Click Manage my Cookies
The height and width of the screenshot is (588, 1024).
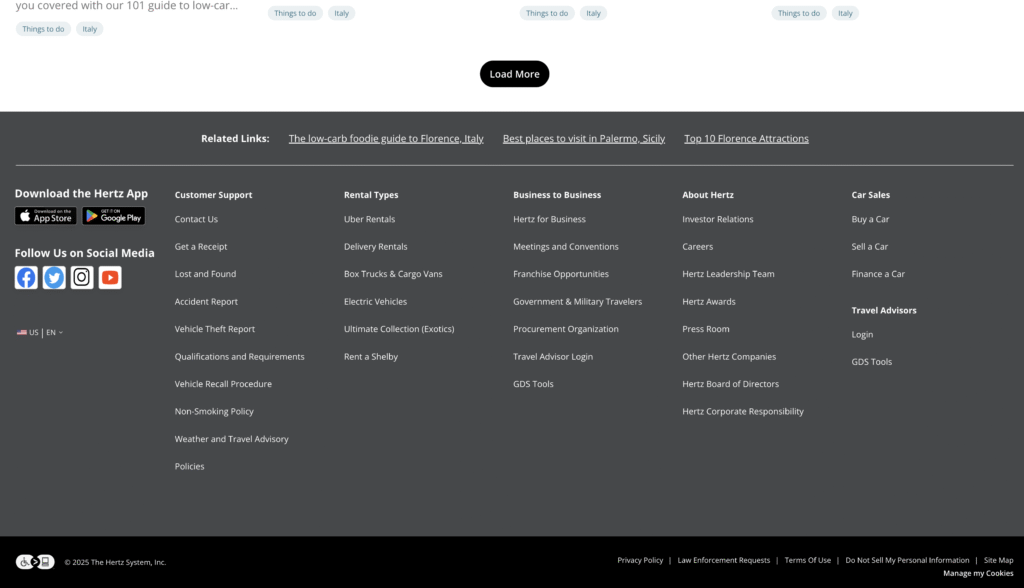[x=977, y=574]
